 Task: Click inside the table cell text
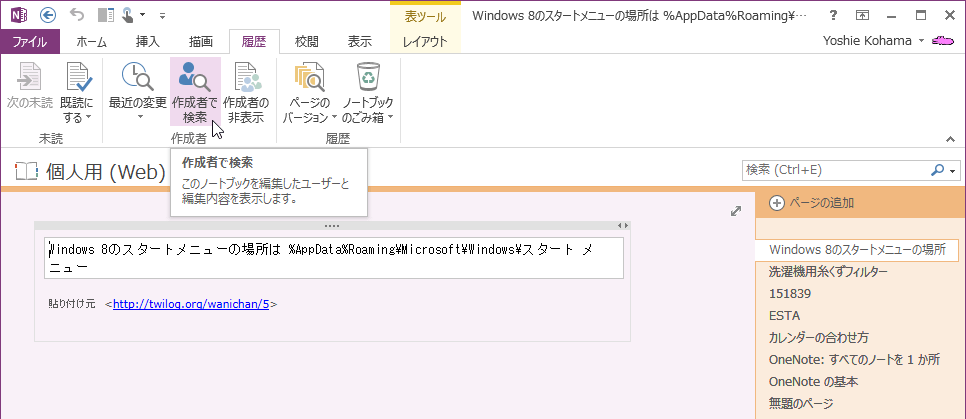[x=333, y=258]
